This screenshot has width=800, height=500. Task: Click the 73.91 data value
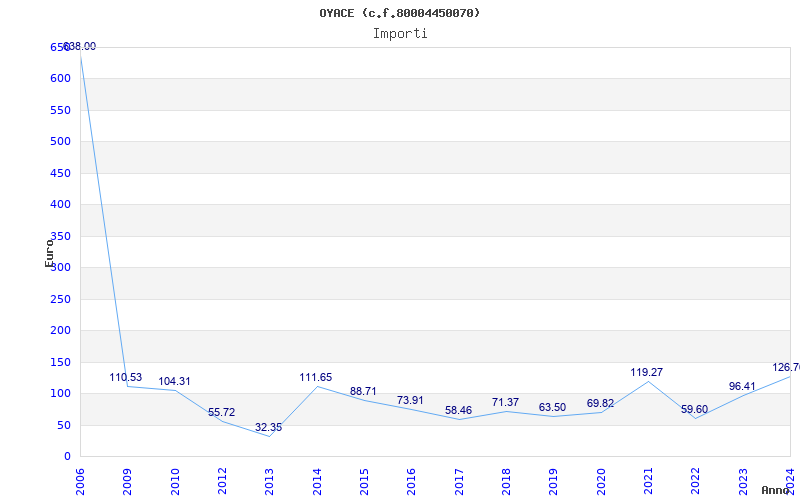click(410, 401)
